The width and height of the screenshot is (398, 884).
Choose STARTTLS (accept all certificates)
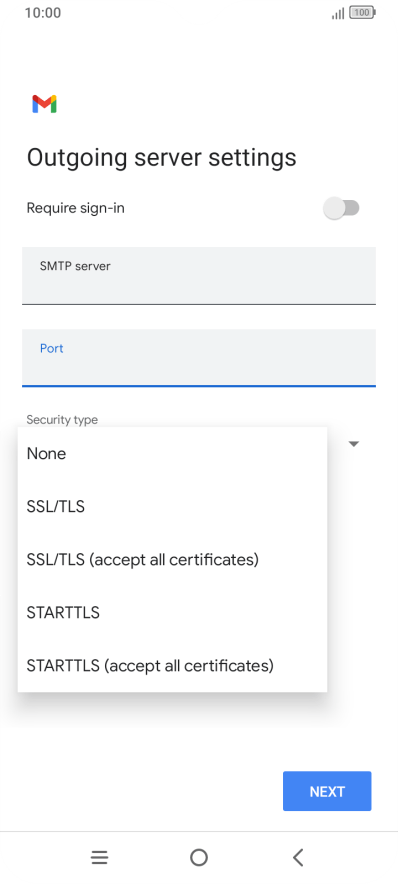coord(173,665)
